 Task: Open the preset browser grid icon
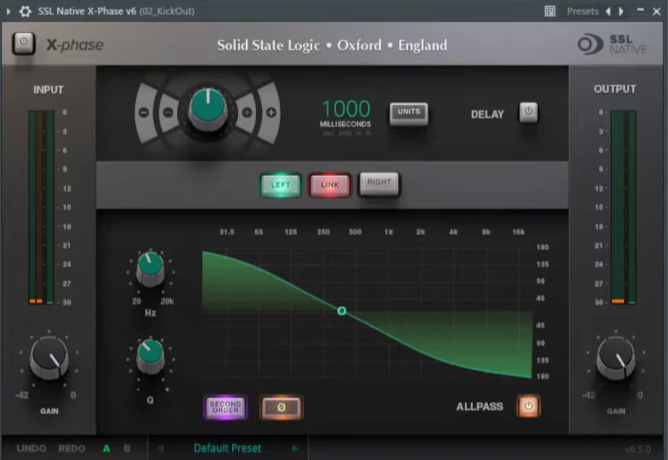(x=550, y=11)
